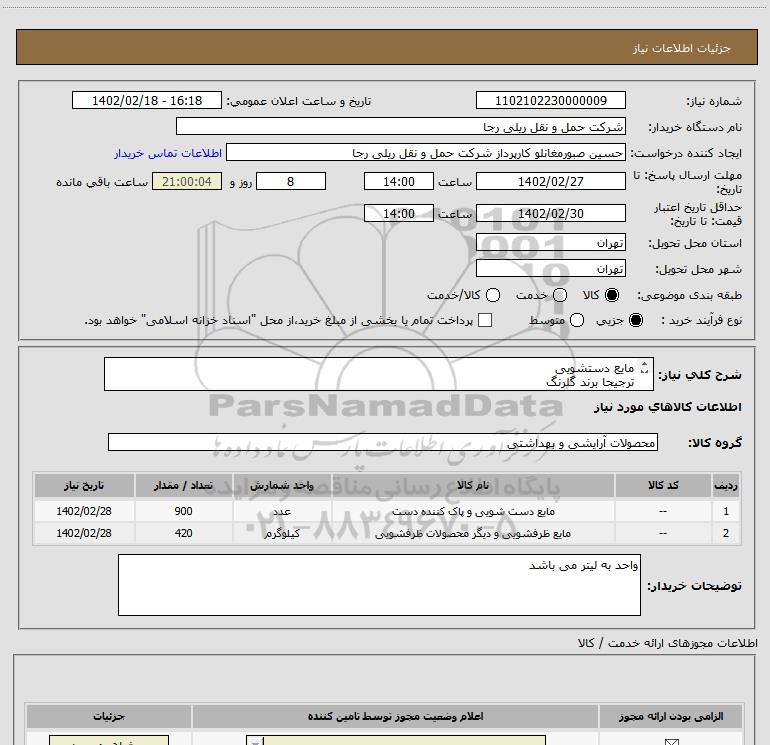The width and height of the screenshot is (770, 745).
Task: Select the خدمت radio button
Action: pos(560,295)
